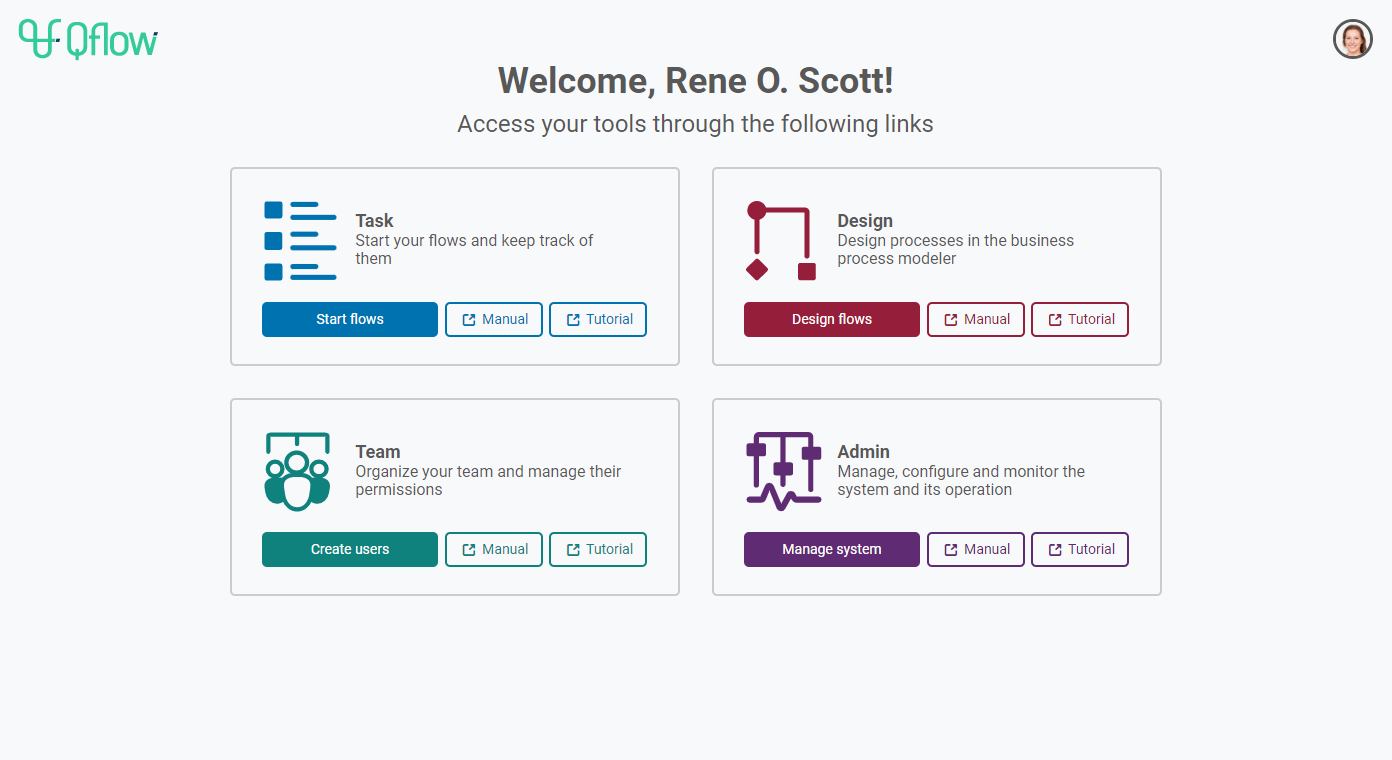This screenshot has width=1392, height=760.
Task: Open the Design Tutorial link
Action: (1080, 319)
